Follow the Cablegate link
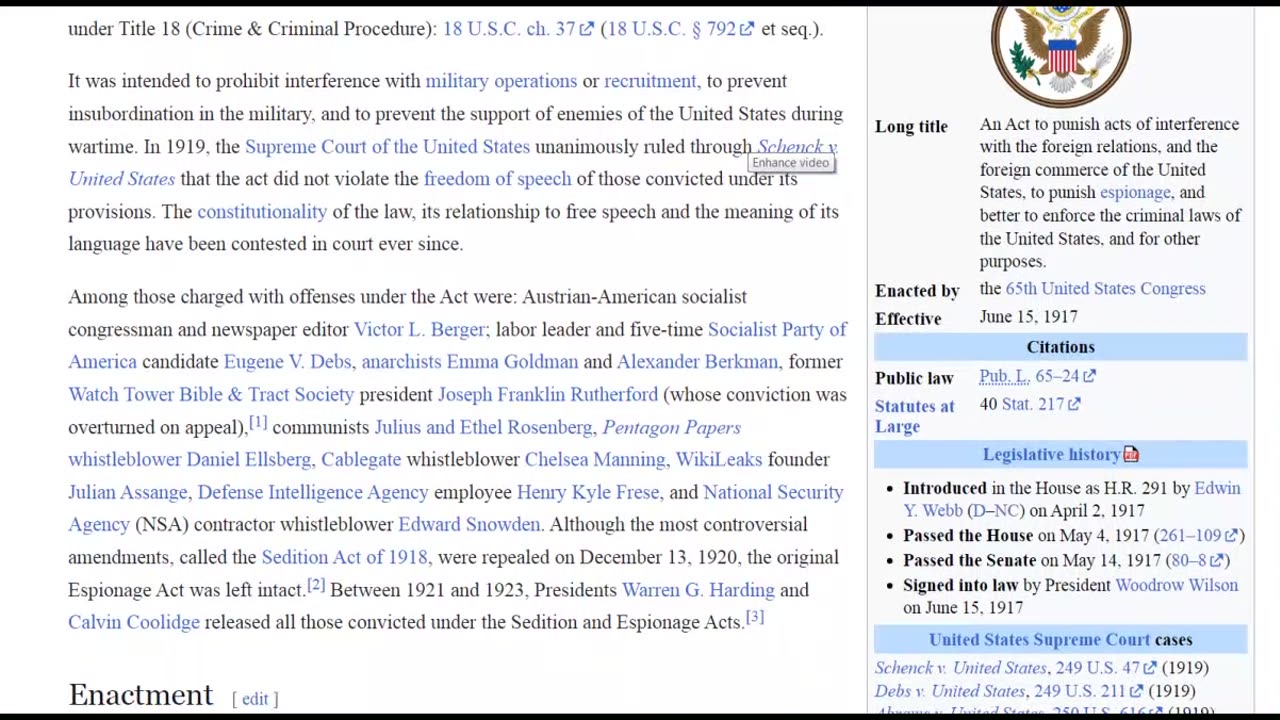The width and height of the screenshot is (1280, 720). [x=361, y=460]
